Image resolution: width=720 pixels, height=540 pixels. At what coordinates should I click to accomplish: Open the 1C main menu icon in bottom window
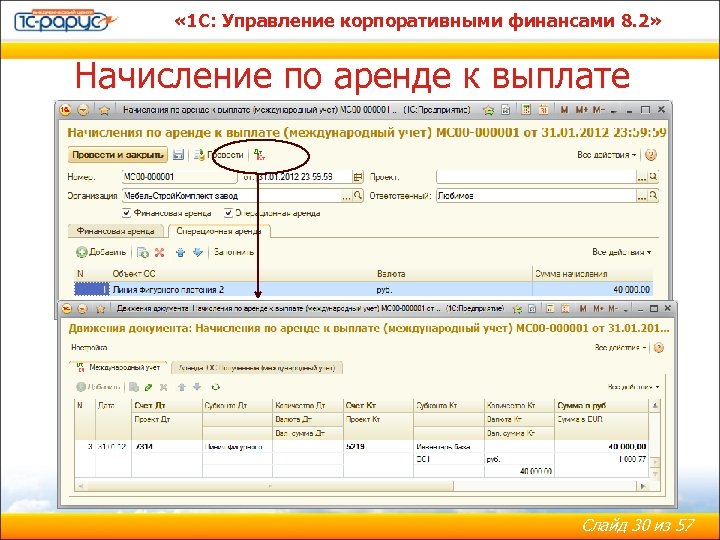[67, 309]
